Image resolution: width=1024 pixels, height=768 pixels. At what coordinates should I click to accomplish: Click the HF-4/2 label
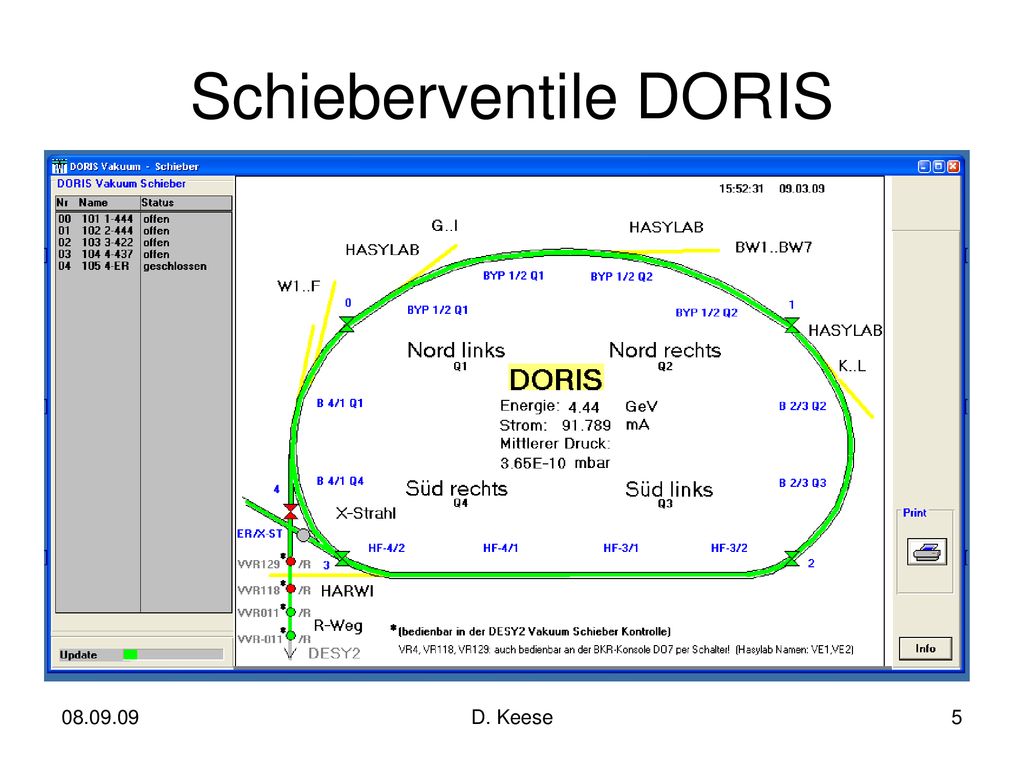tap(387, 548)
